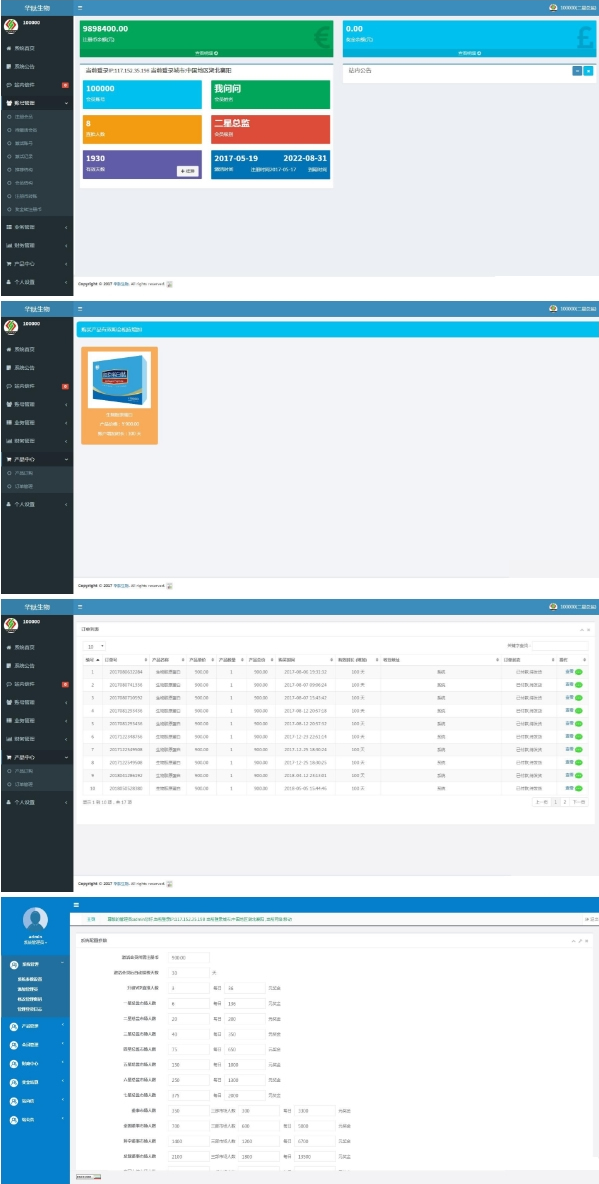Toggle the green switch in order row 8

579,763
